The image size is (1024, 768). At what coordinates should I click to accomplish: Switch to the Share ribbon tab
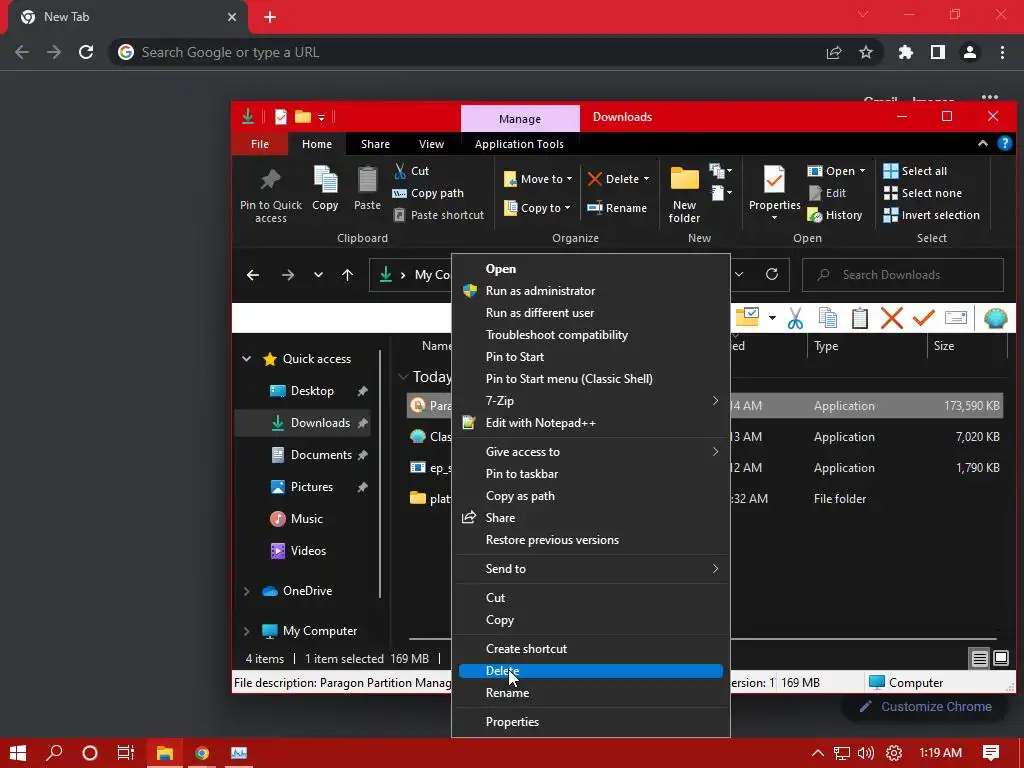tap(375, 144)
